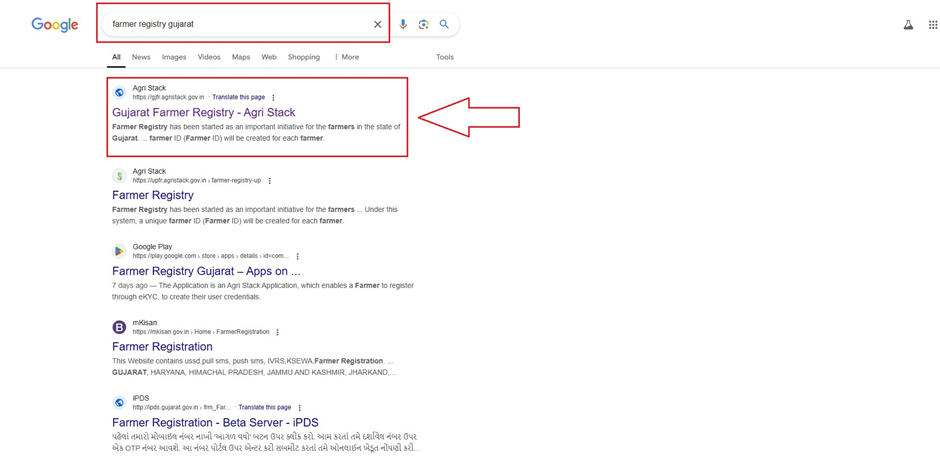The image size is (940, 458).
Task: Click the play.google.com store URL text
Action: coord(210,256)
